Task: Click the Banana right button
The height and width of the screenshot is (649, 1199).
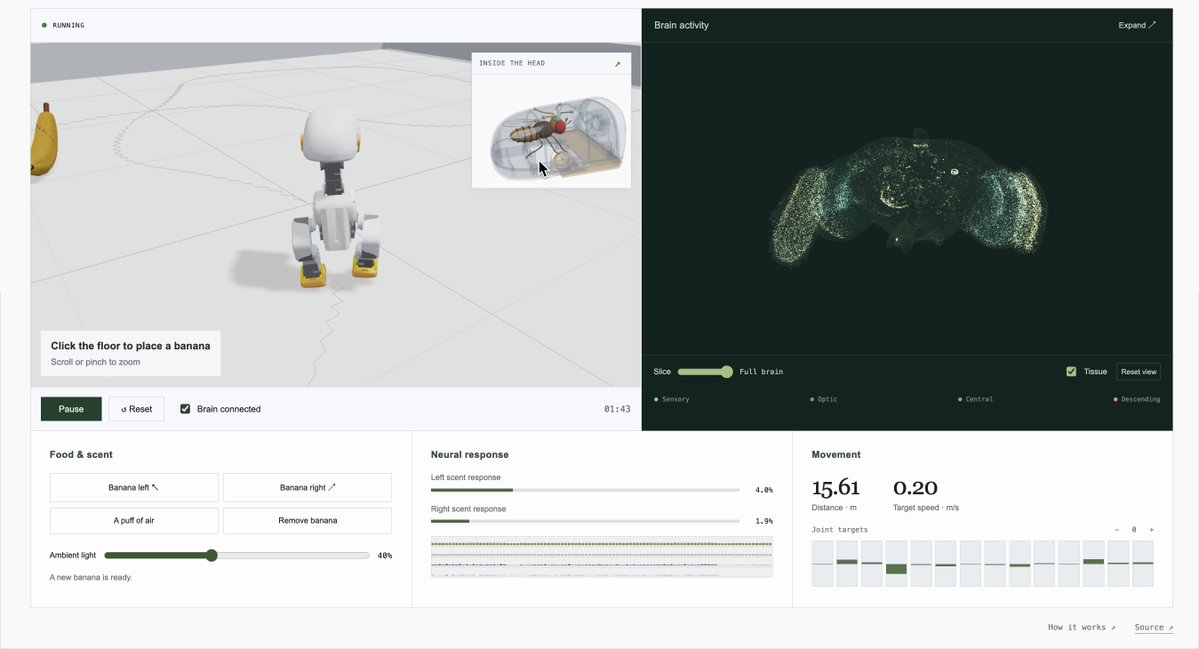Action: pyautogui.click(x=307, y=488)
